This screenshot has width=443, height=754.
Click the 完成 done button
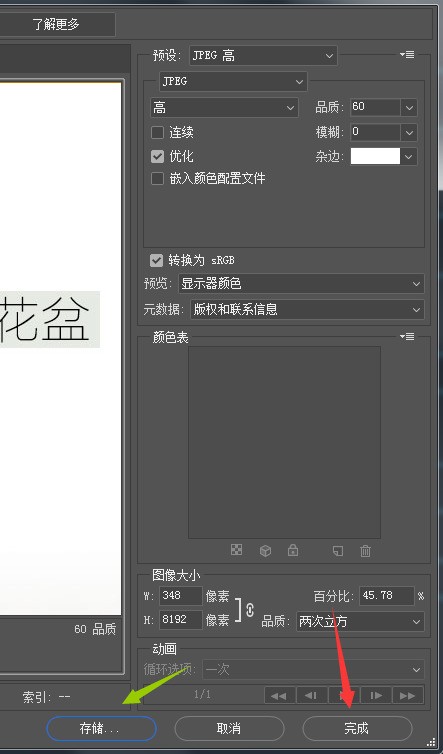point(357,729)
